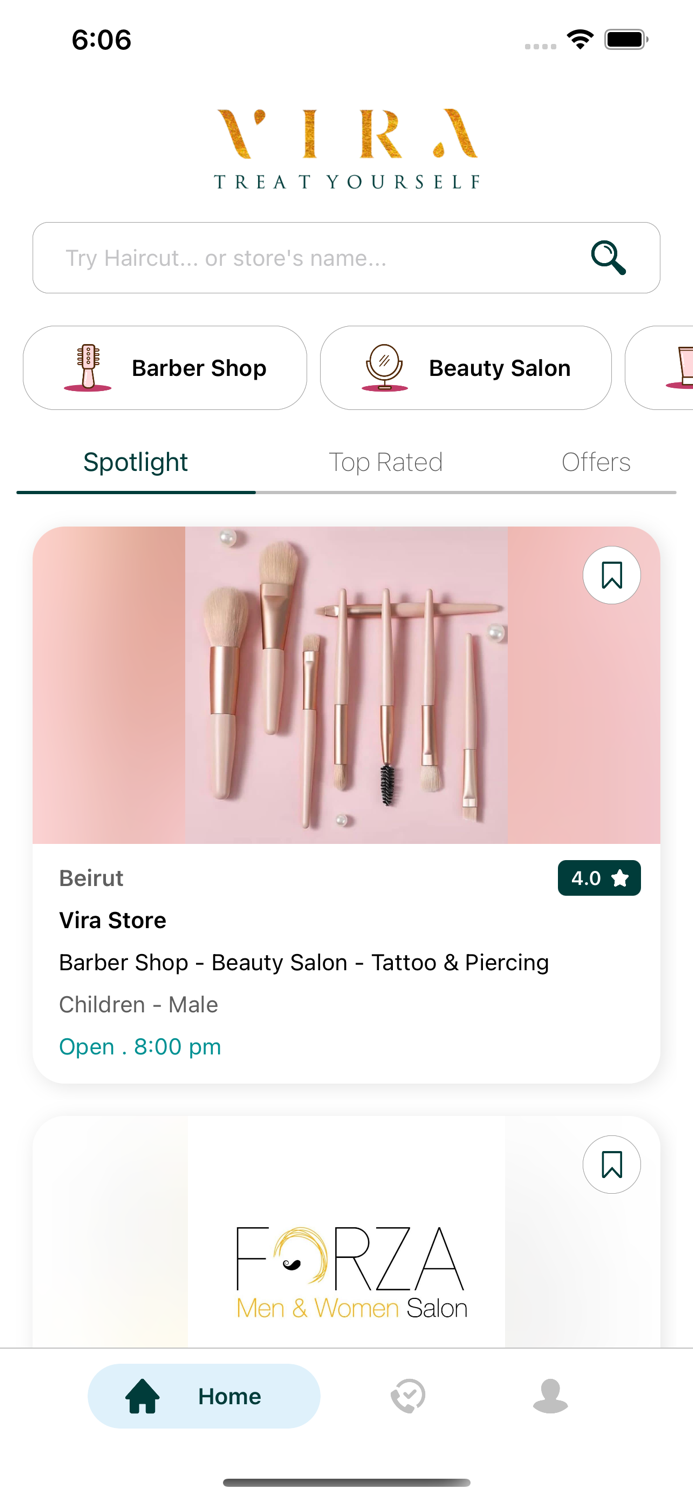Bookmark the Vira Store card
The width and height of the screenshot is (693, 1500).
pos(611,575)
